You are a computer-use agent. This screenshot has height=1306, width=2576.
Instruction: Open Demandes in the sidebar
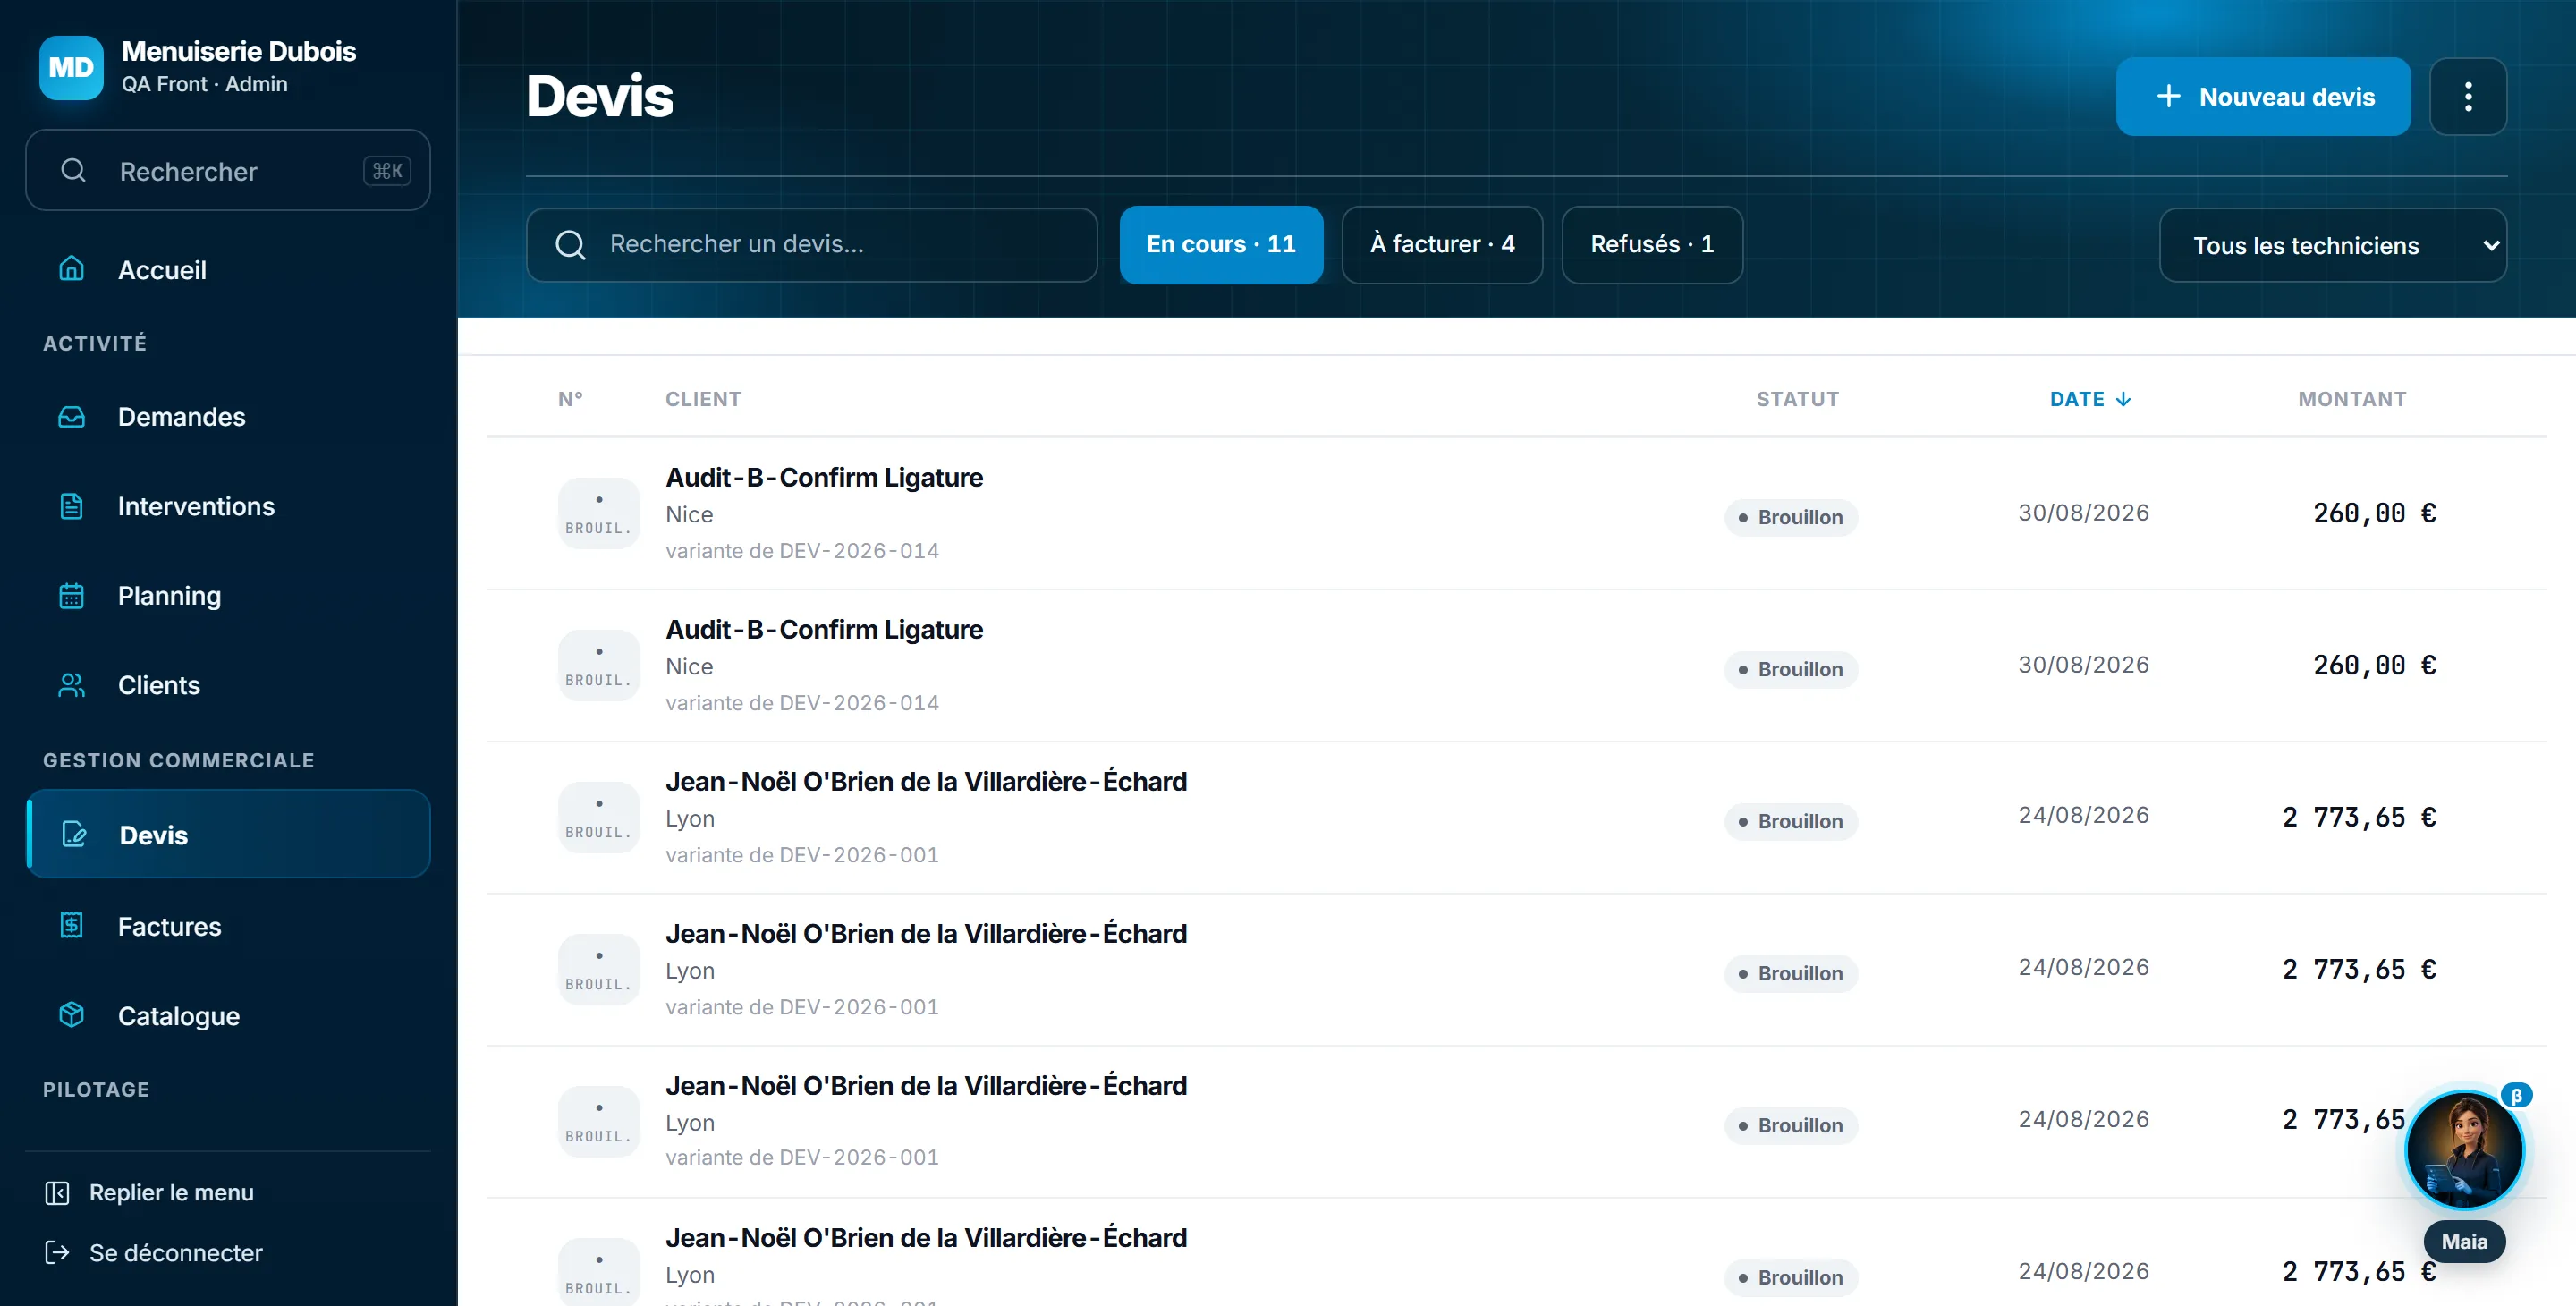pyautogui.click(x=228, y=416)
